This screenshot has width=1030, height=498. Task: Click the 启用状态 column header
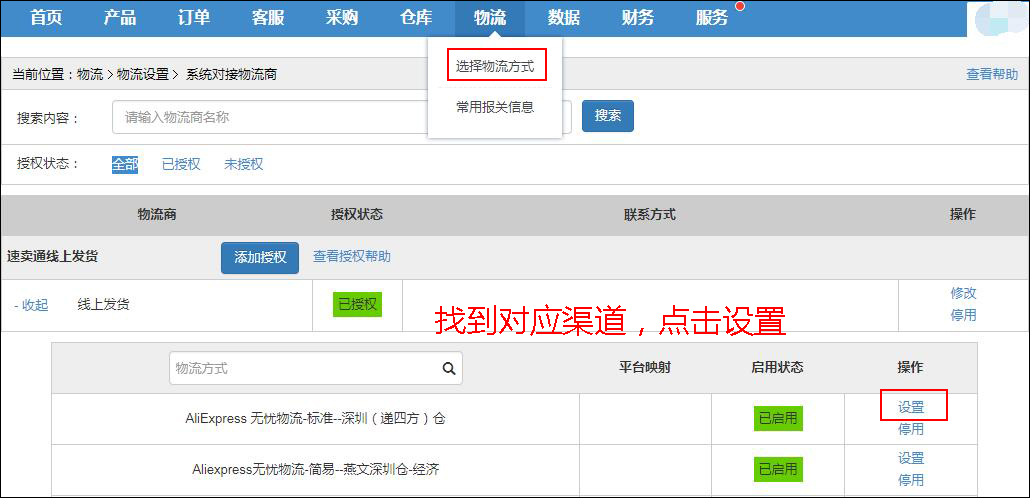click(777, 367)
